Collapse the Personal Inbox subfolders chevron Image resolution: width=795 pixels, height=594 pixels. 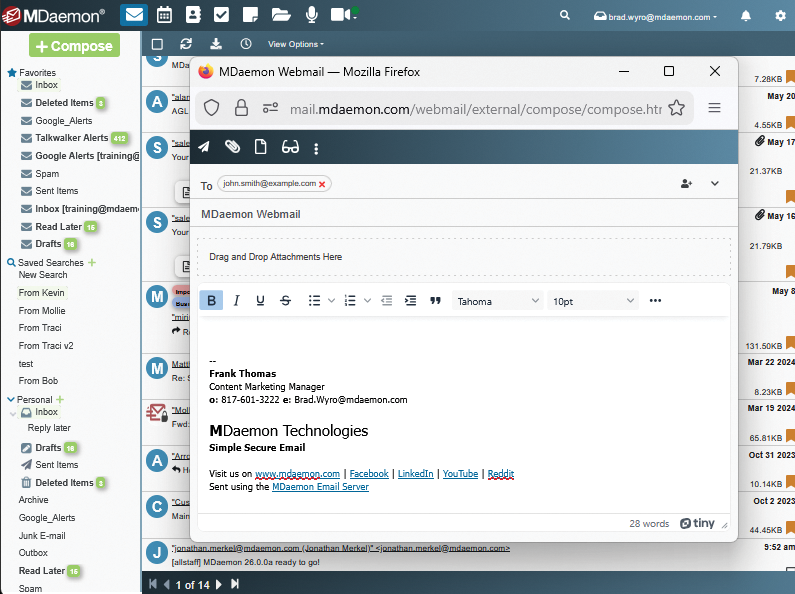point(13,414)
